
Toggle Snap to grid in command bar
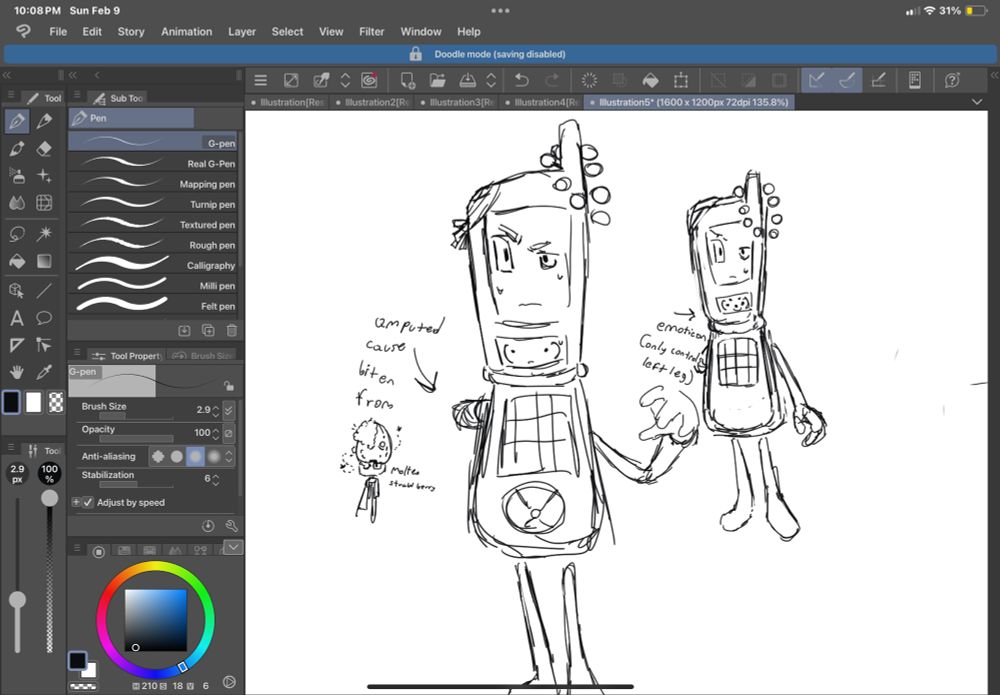tap(878, 80)
